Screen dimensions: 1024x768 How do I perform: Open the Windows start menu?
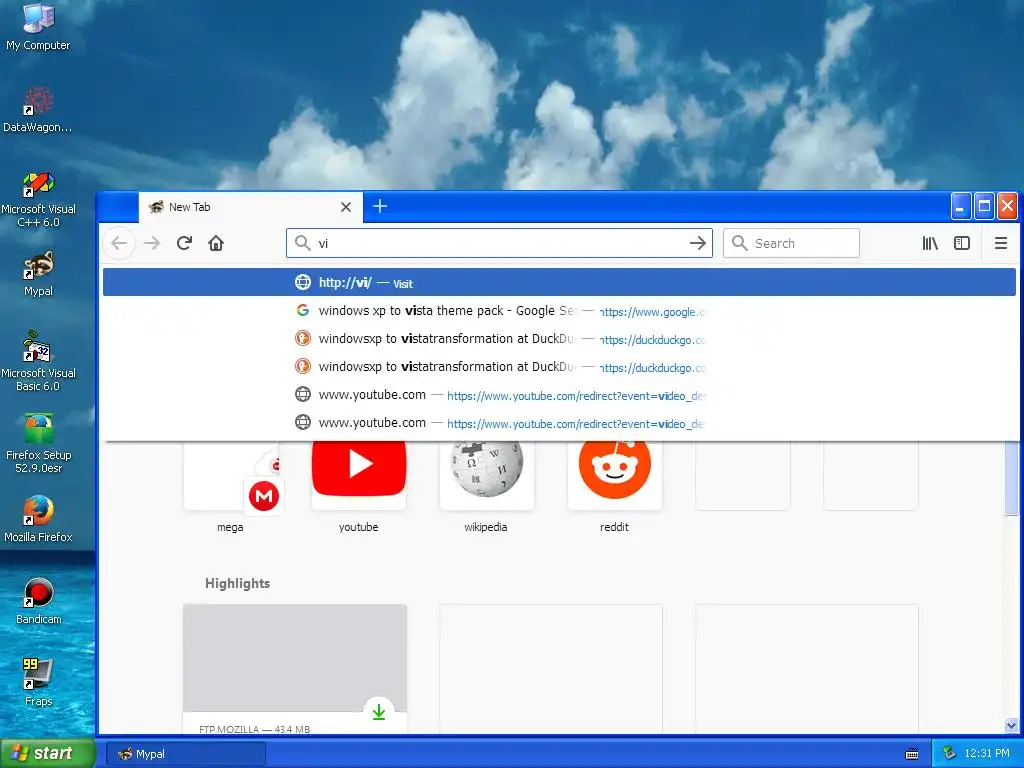pos(48,753)
